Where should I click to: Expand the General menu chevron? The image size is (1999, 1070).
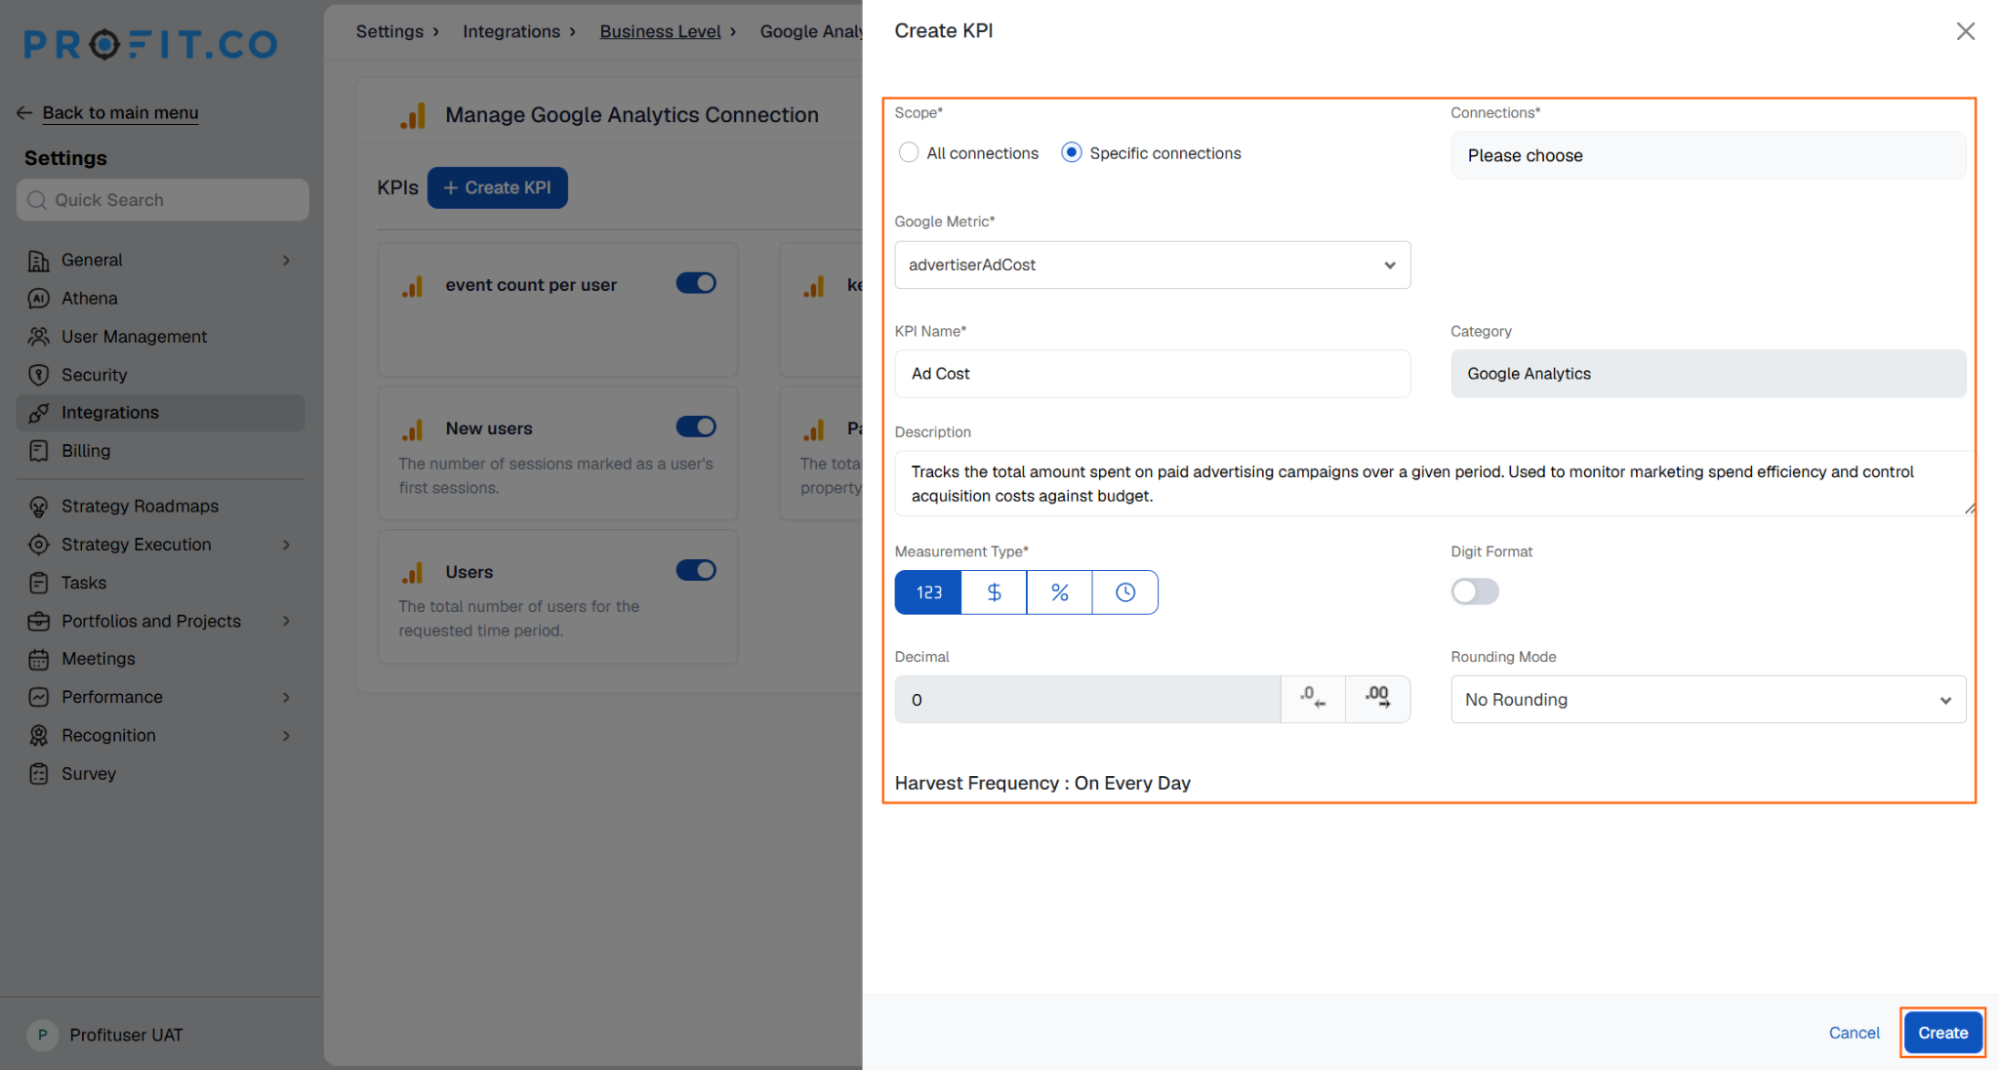pyautogui.click(x=286, y=260)
